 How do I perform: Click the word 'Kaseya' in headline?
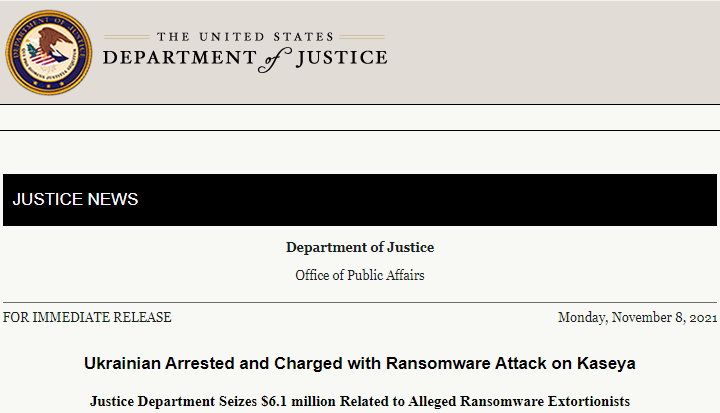point(606,363)
